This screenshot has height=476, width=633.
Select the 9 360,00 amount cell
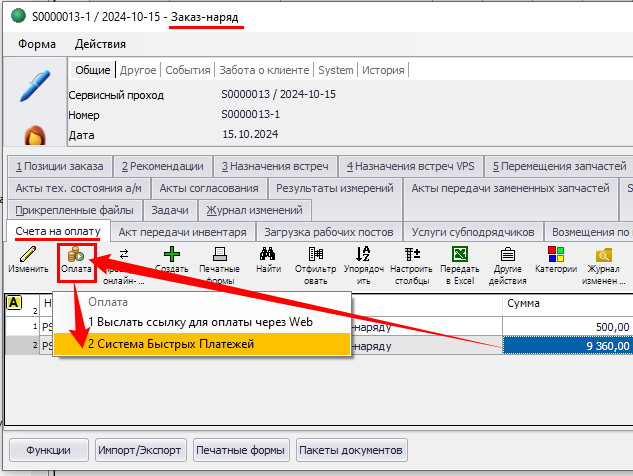[x=567, y=346]
